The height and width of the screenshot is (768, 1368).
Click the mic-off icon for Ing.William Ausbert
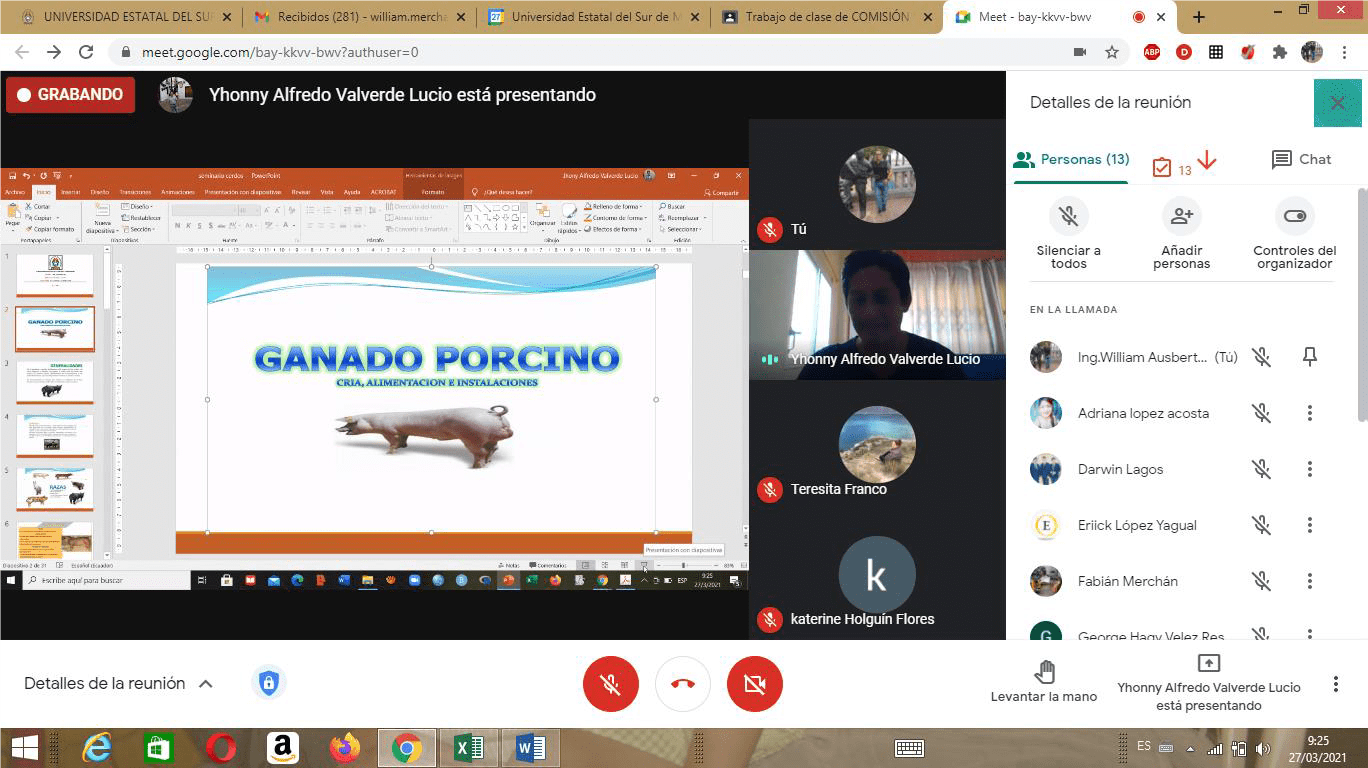pyautogui.click(x=1262, y=357)
